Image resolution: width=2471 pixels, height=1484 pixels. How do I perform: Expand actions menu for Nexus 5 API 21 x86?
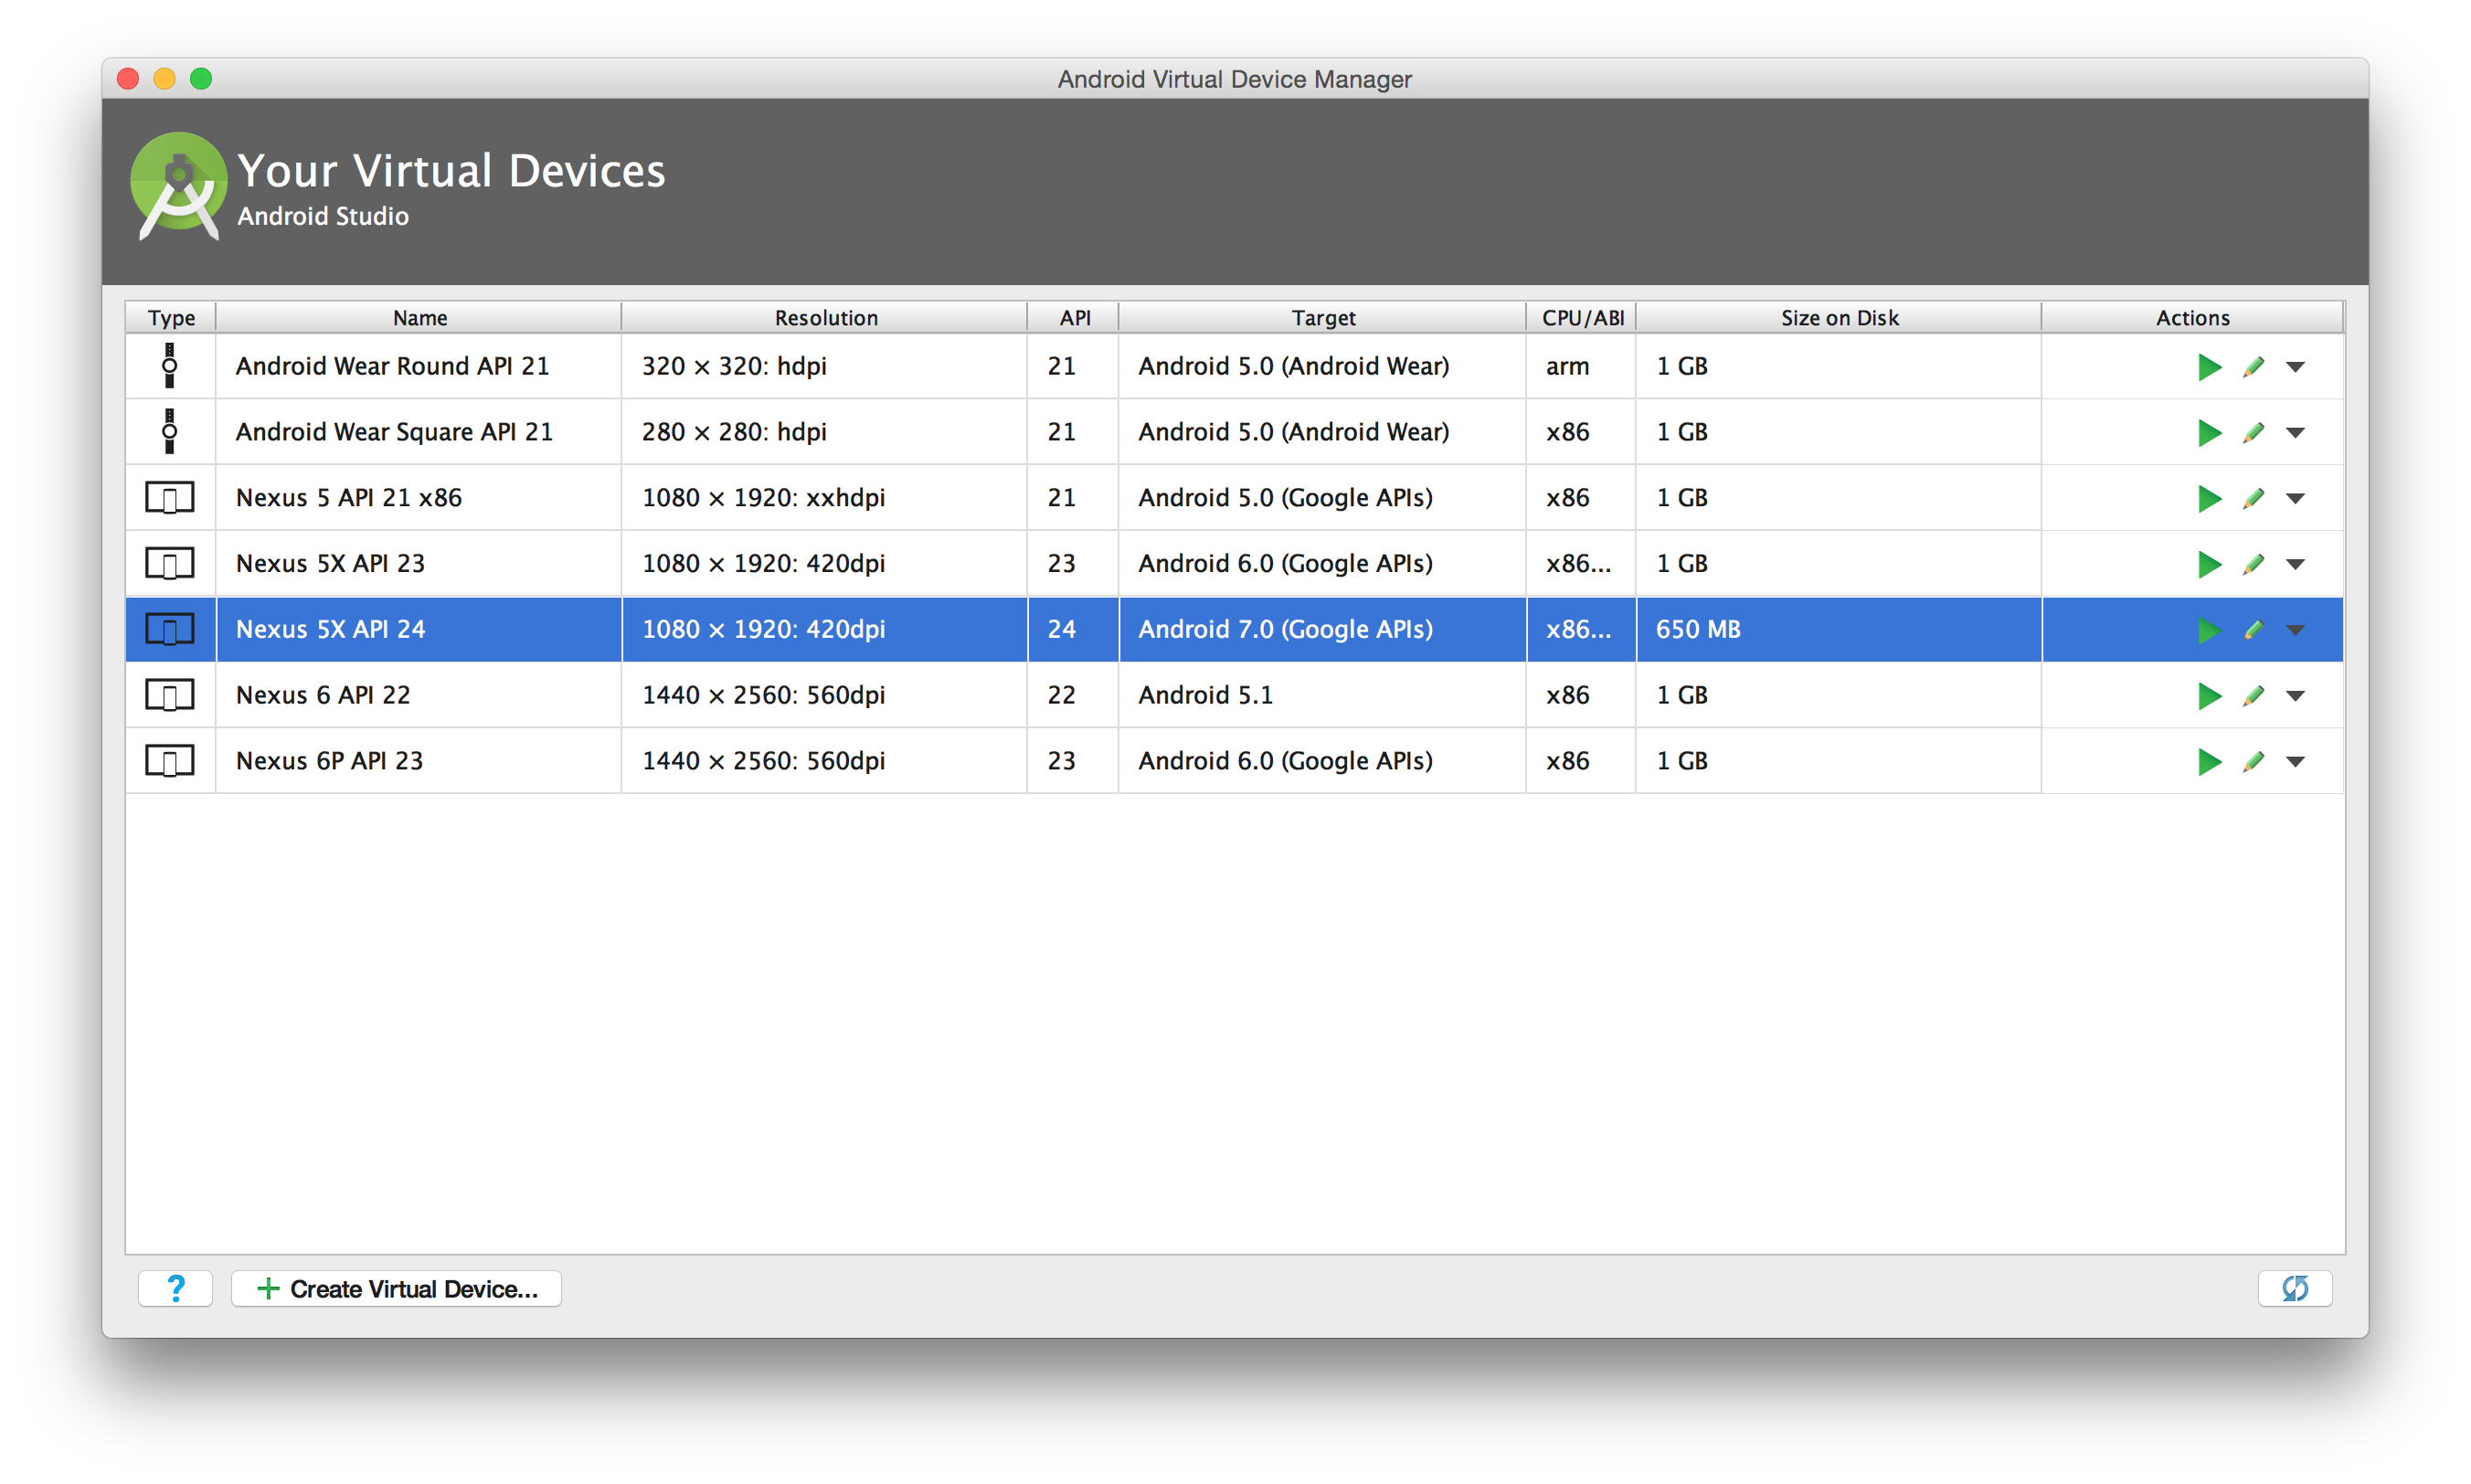(x=2295, y=499)
